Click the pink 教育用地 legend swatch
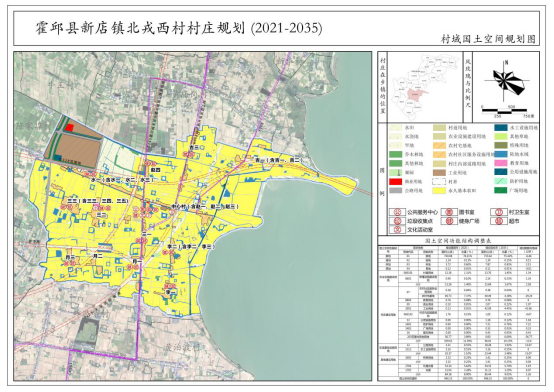Image resolution: width=554 pixels, height=392 pixels. pos(501,163)
